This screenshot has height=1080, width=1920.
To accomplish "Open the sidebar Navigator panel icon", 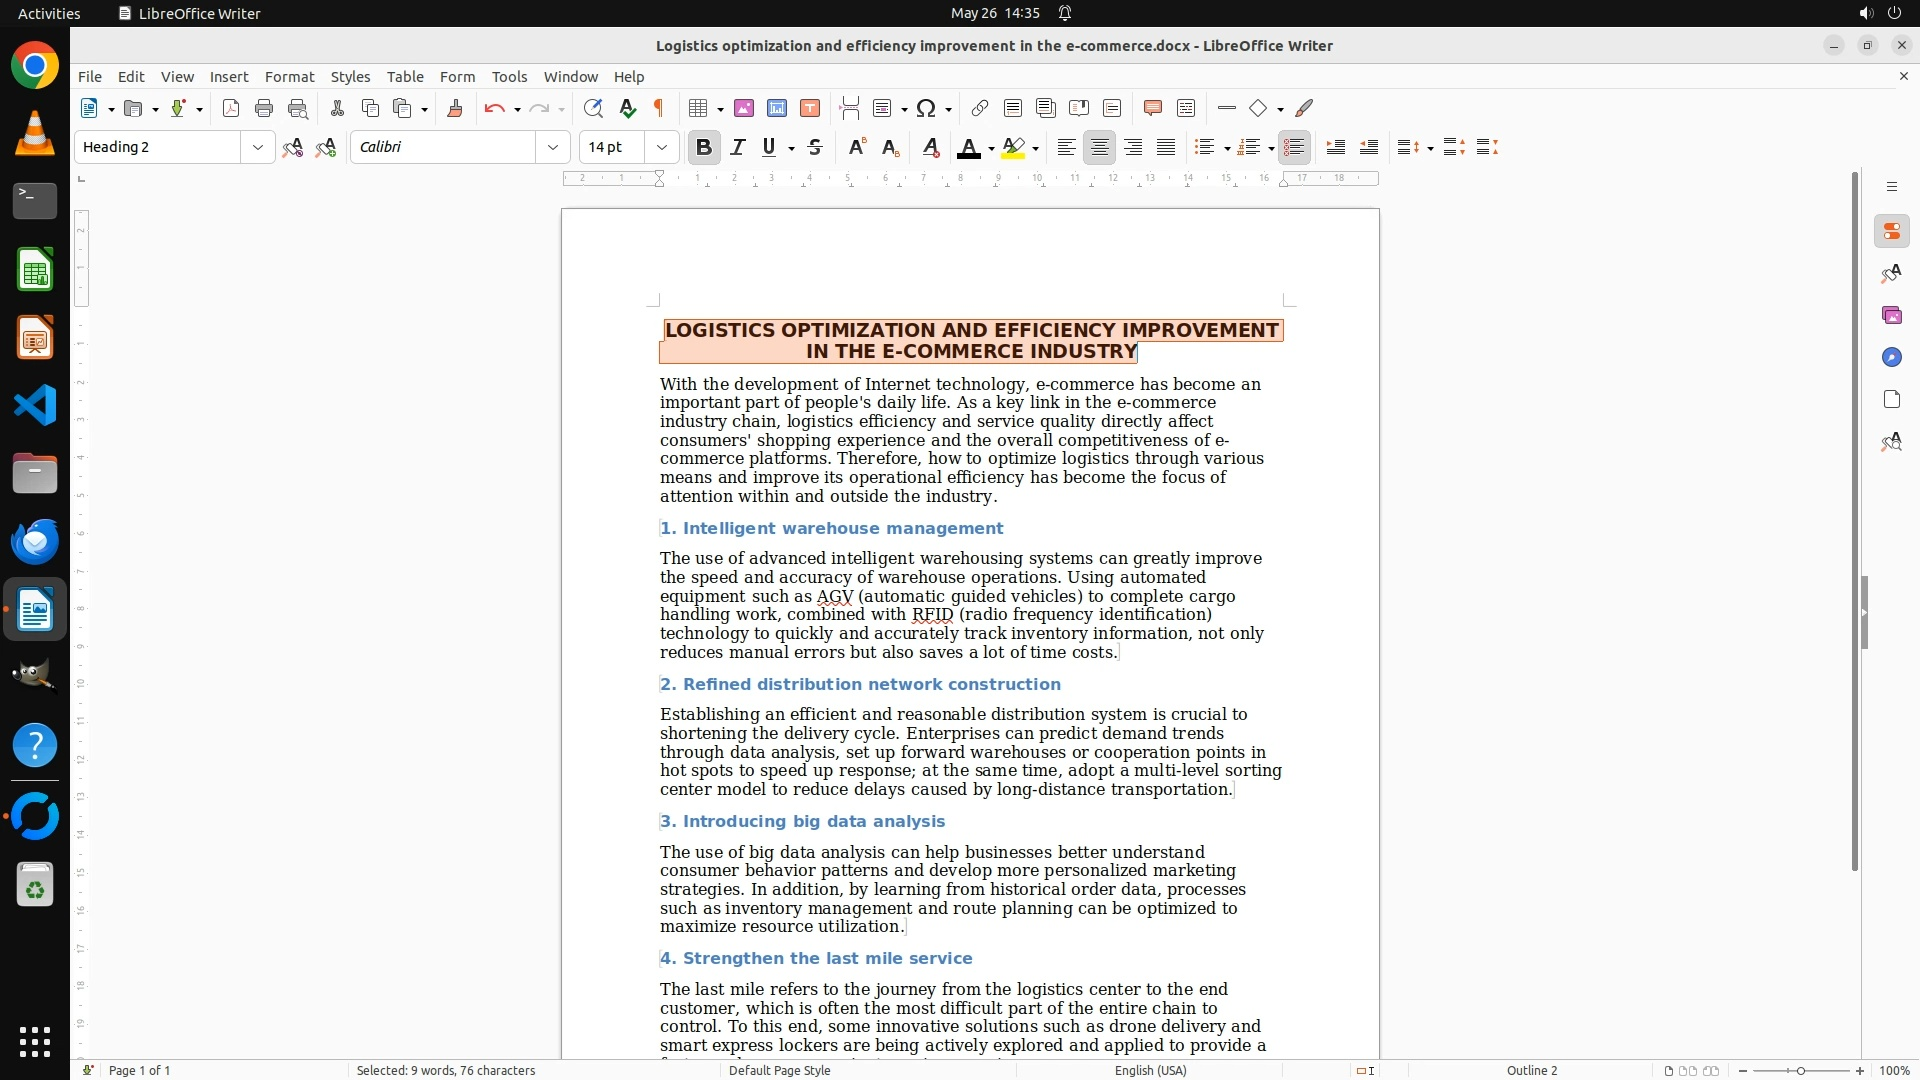I will (1891, 357).
